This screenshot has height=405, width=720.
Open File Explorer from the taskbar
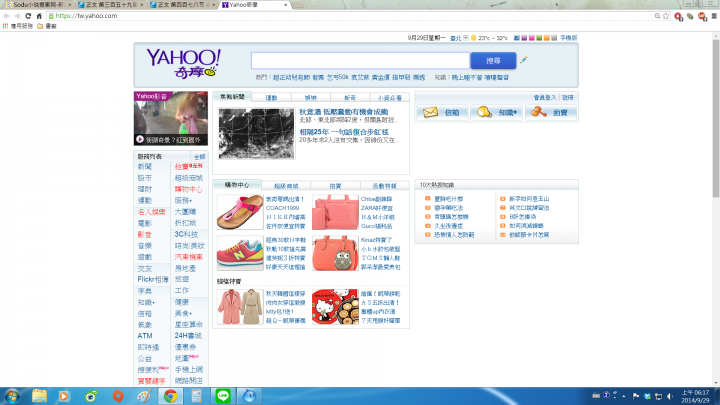click(39, 396)
